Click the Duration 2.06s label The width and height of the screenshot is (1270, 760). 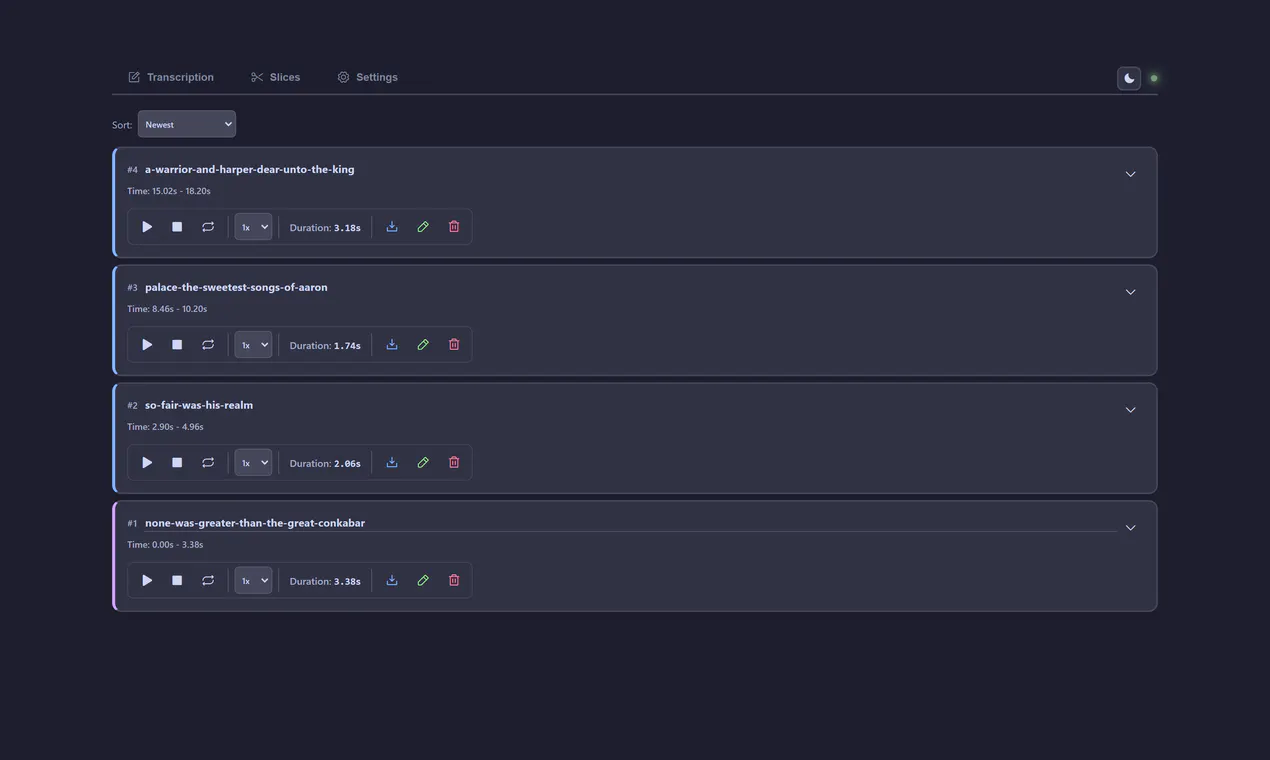tap(325, 464)
